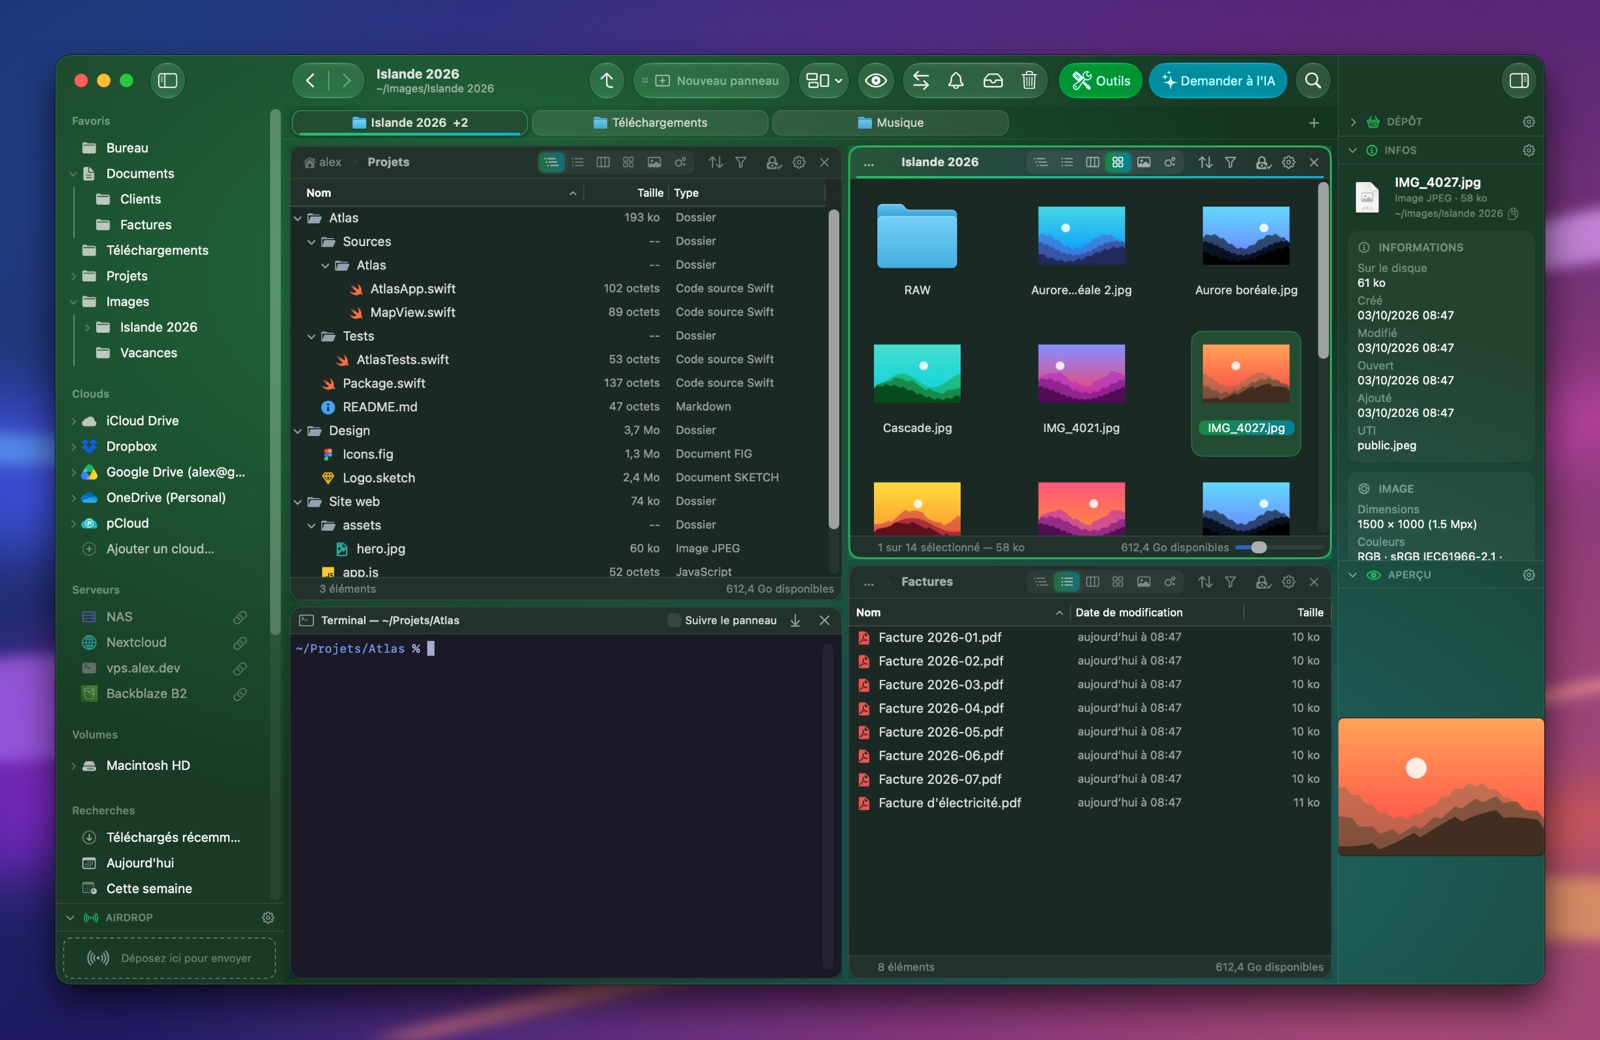Collapse the Design folder row
1600x1040 pixels.
[298, 431]
